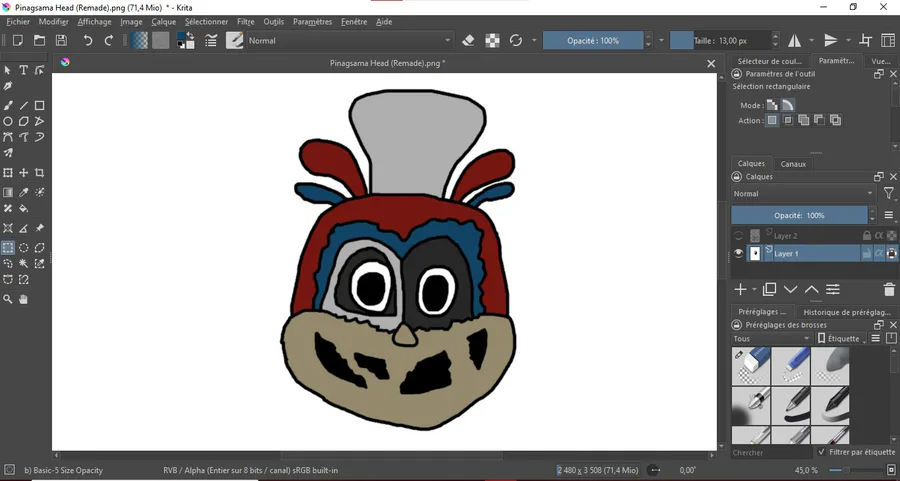Open the 'Filtre' menu

coord(246,21)
